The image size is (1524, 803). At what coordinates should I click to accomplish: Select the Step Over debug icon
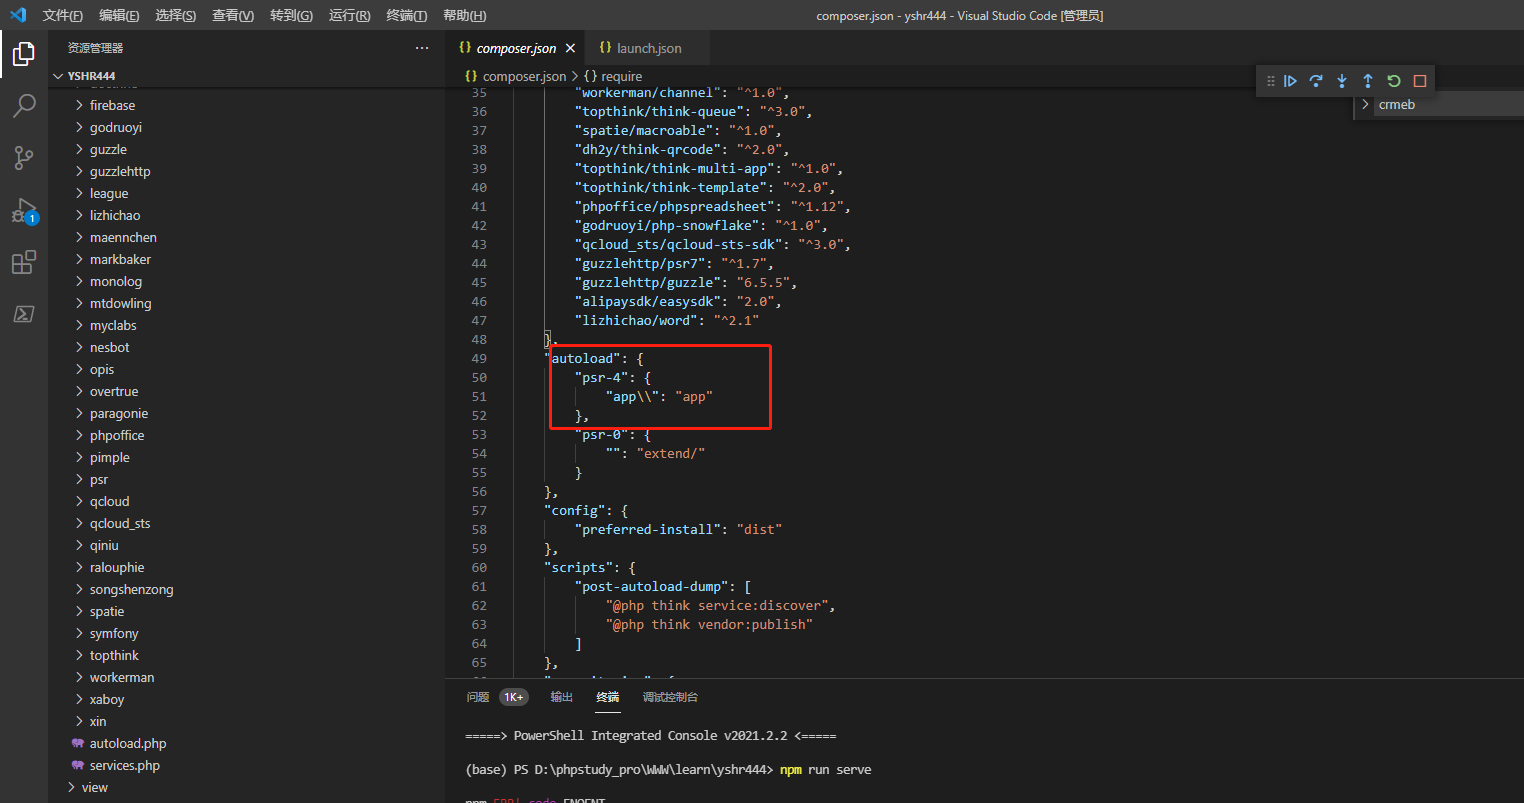tap(1315, 81)
